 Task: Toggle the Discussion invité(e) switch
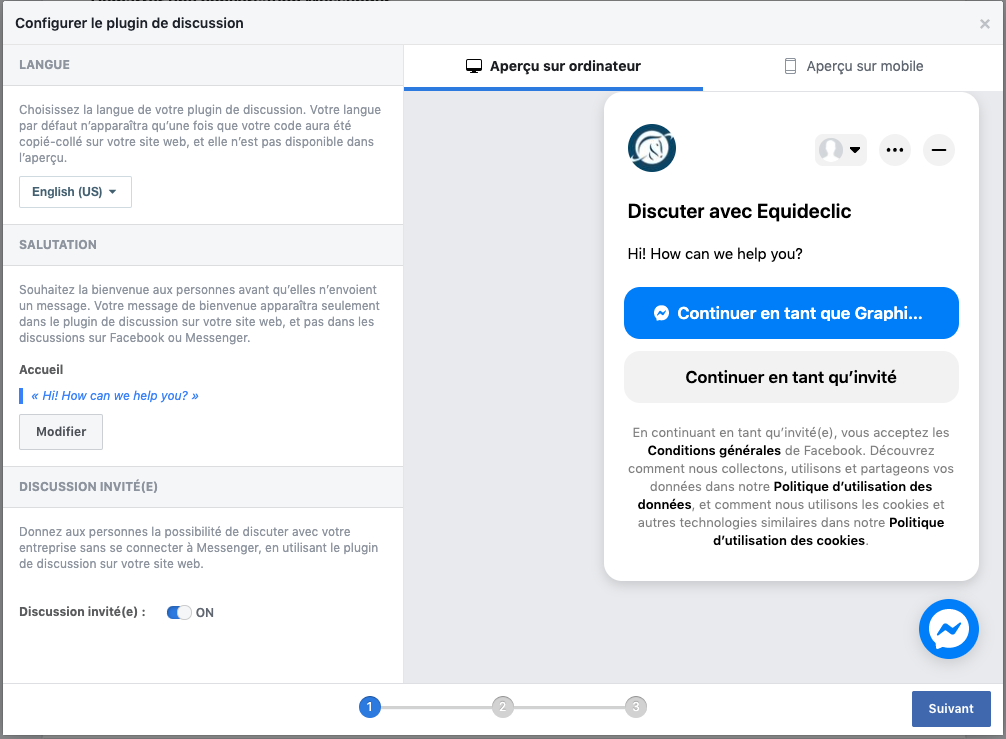pyautogui.click(x=179, y=613)
